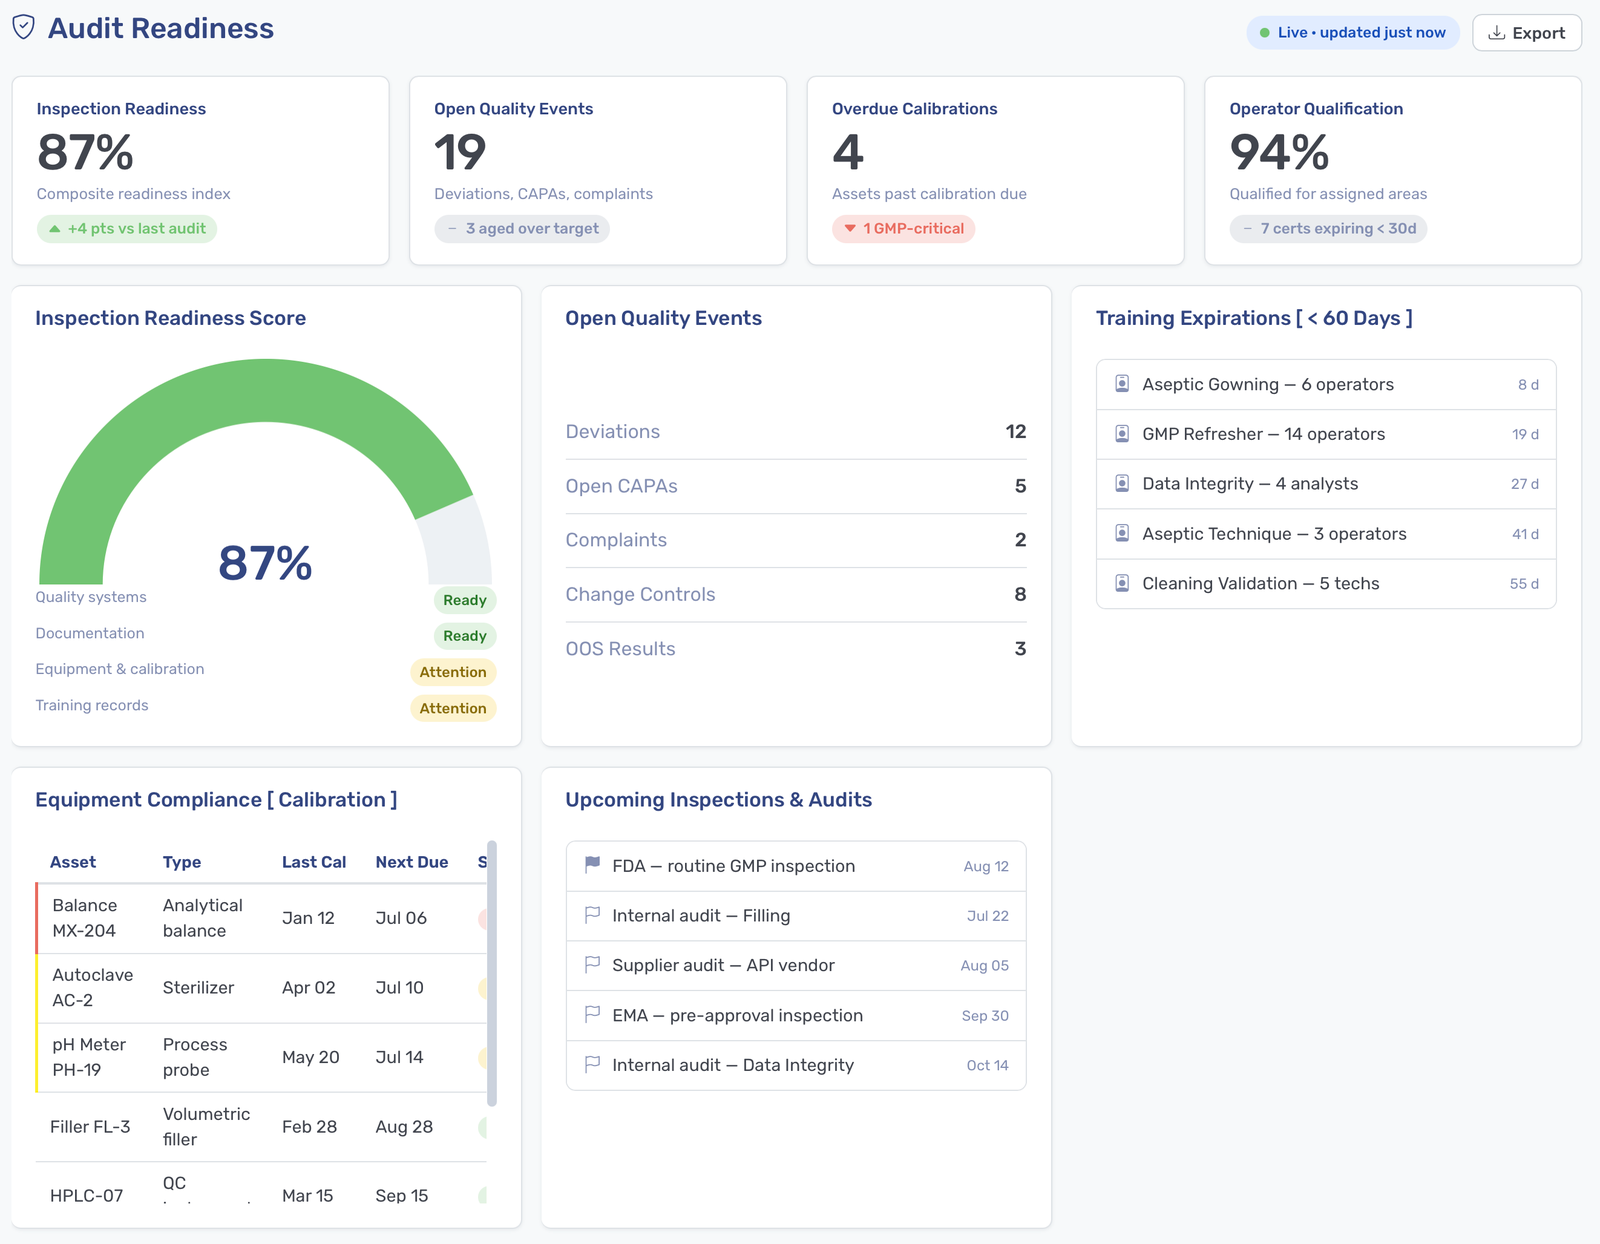The image size is (1600, 1244).
Task: Click the shield icon beside Audit Readiness
Action: click(x=24, y=28)
